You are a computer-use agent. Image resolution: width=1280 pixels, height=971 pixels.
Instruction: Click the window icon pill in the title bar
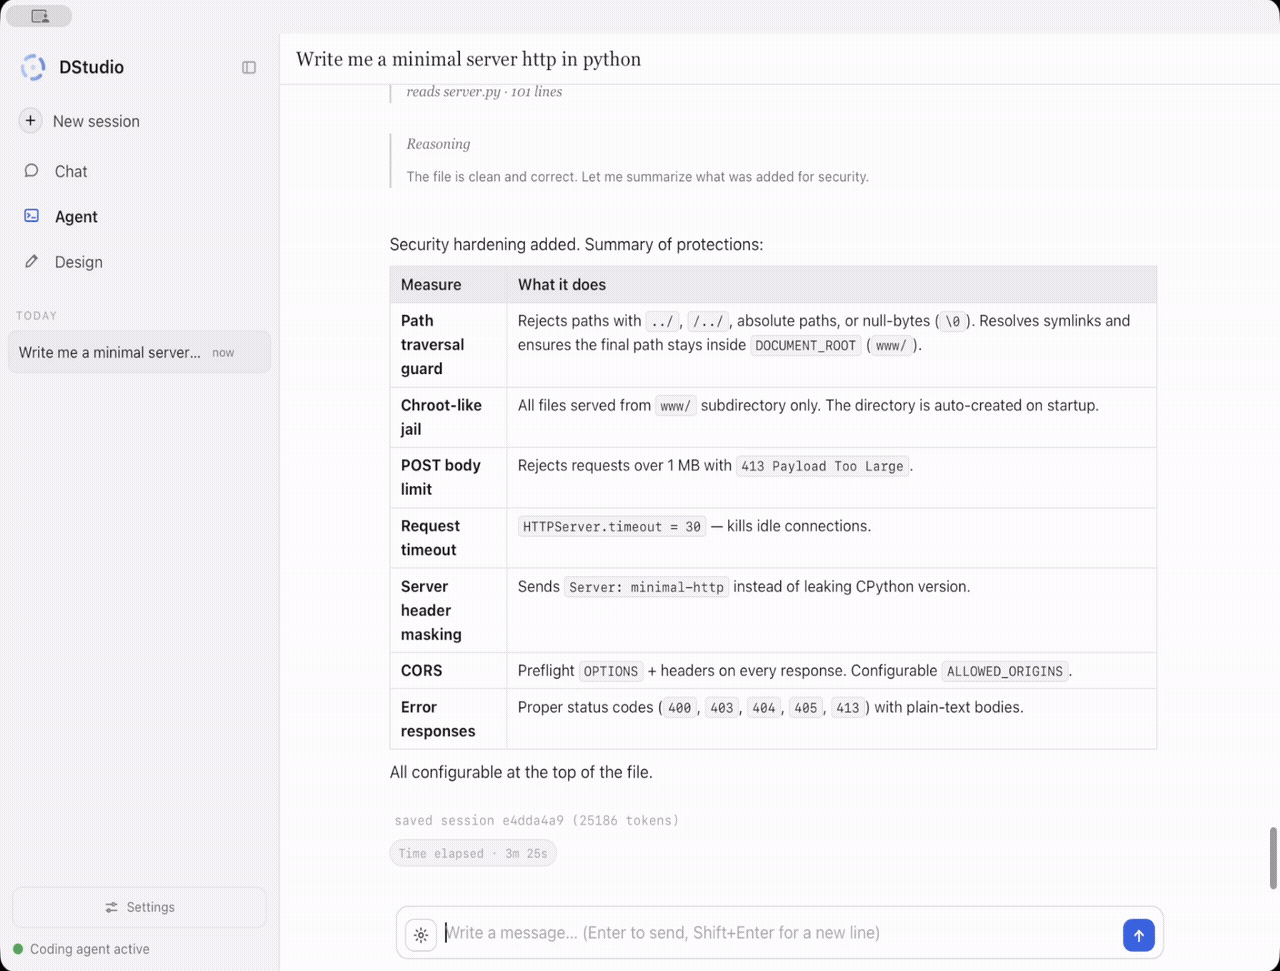39,16
